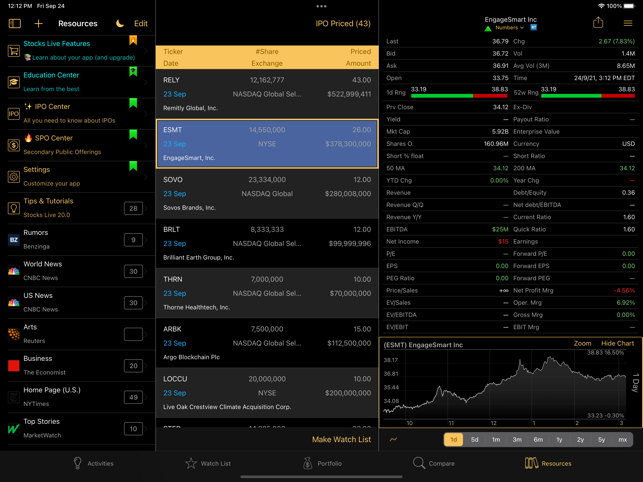This screenshot has width=643, height=482.
Task: Tap the plus add button
Action: point(38,23)
